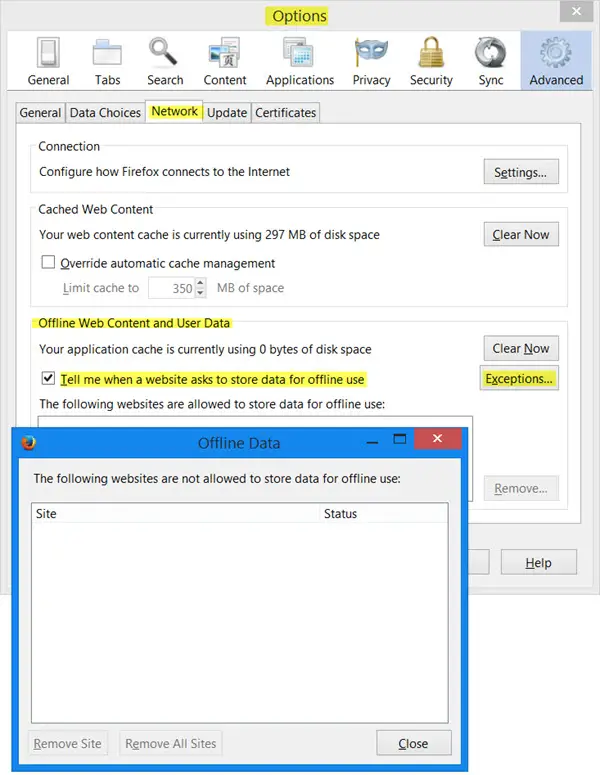Decrease the cache limit stepper

click(200, 293)
